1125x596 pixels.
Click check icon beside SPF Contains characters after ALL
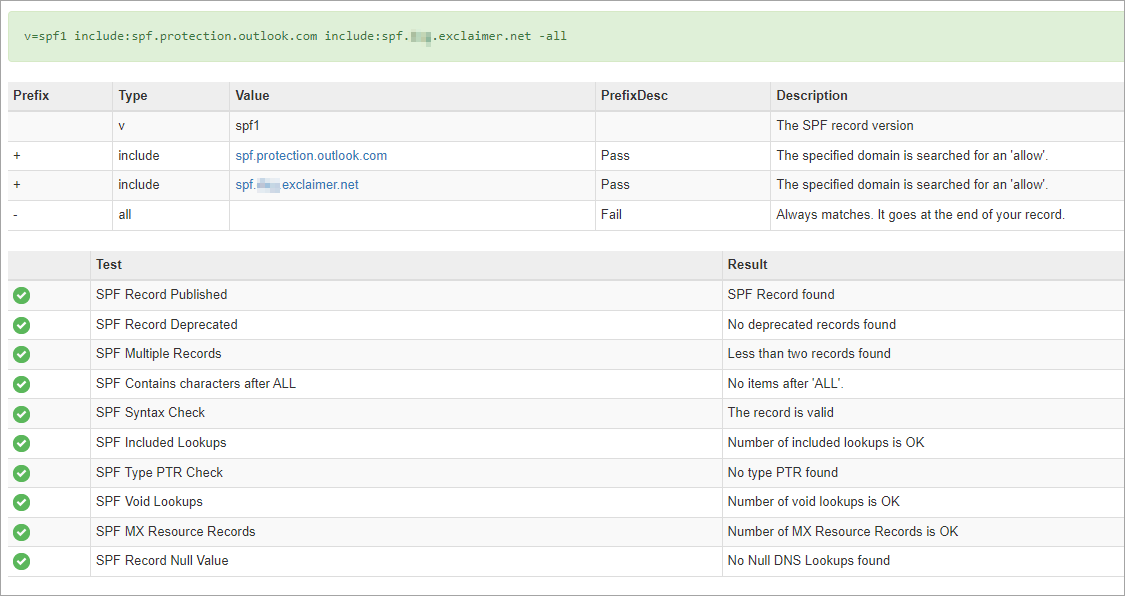coord(22,384)
